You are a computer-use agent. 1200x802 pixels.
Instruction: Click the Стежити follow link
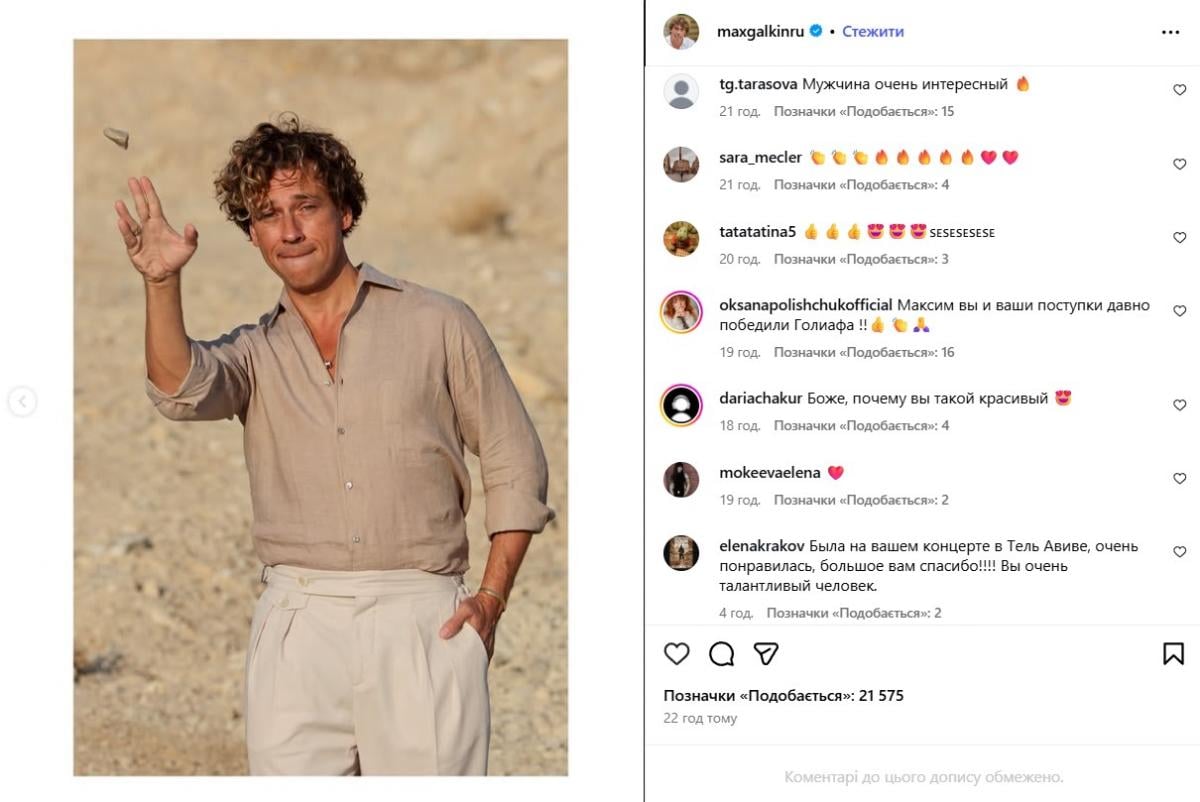coord(872,32)
